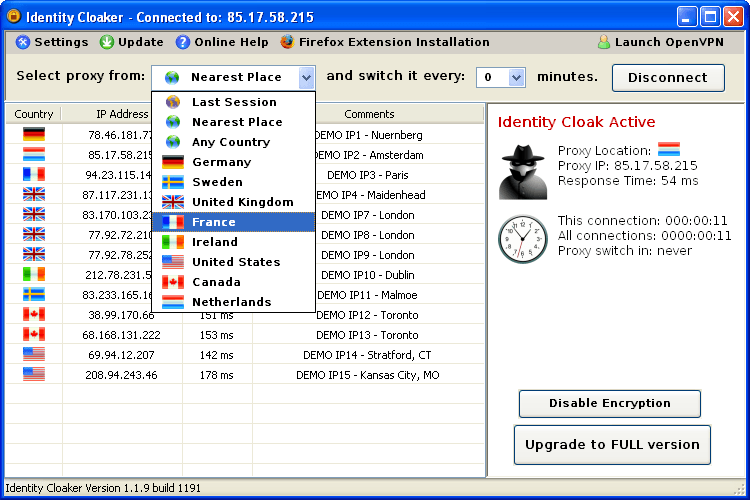
Task: Open Settings from the toolbar
Action: pos(52,42)
